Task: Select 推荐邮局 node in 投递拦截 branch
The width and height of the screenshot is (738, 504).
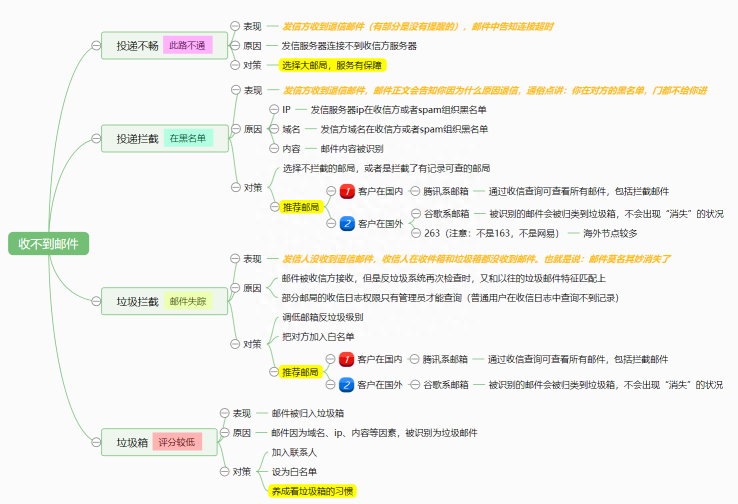Action: pos(301,207)
